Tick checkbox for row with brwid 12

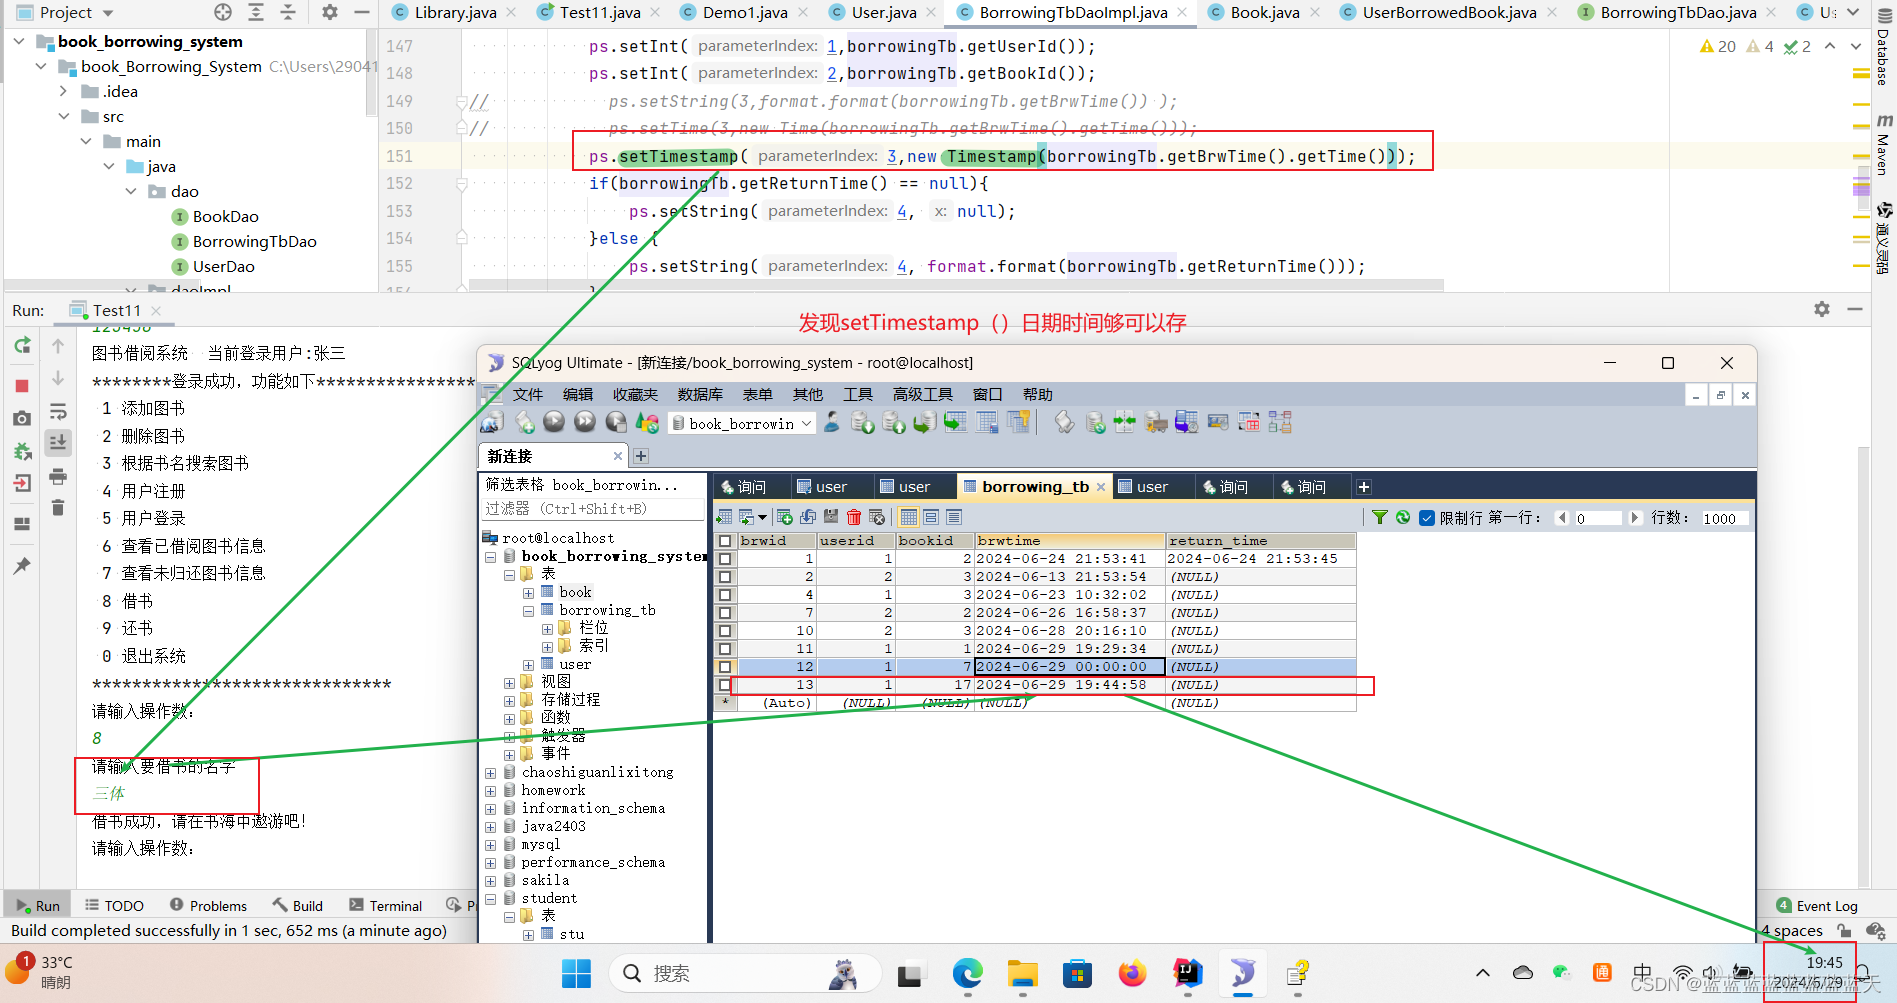725,667
